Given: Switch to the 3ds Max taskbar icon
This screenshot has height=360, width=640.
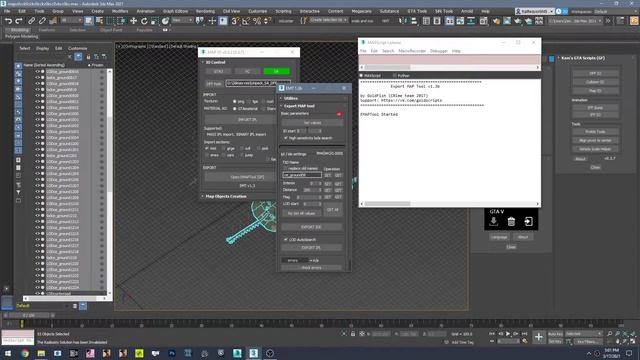Looking at the screenshot, I should click(x=253, y=353).
